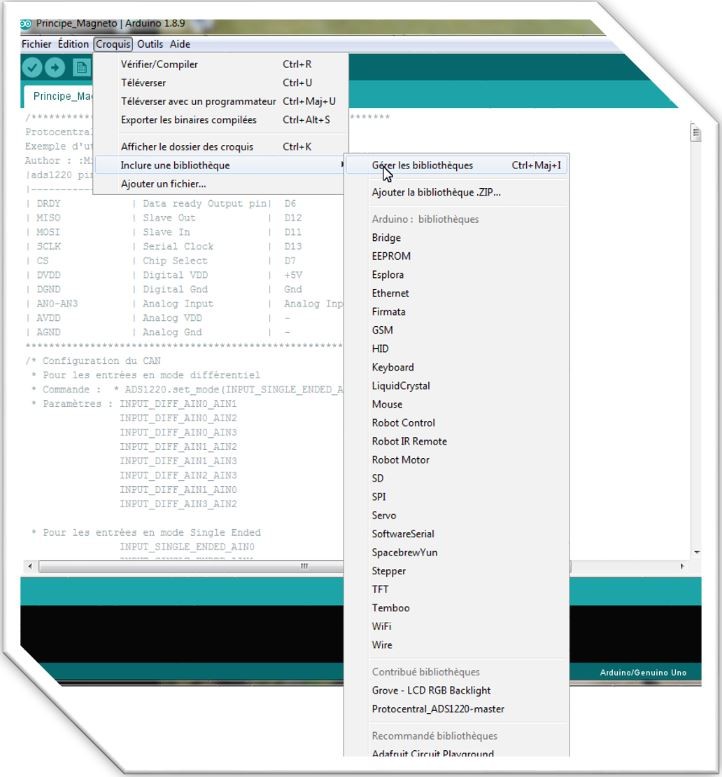The height and width of the screenshot is (777, 722).
Task: Choose Téléverser avec un programmateur
Action: [198, 101]
